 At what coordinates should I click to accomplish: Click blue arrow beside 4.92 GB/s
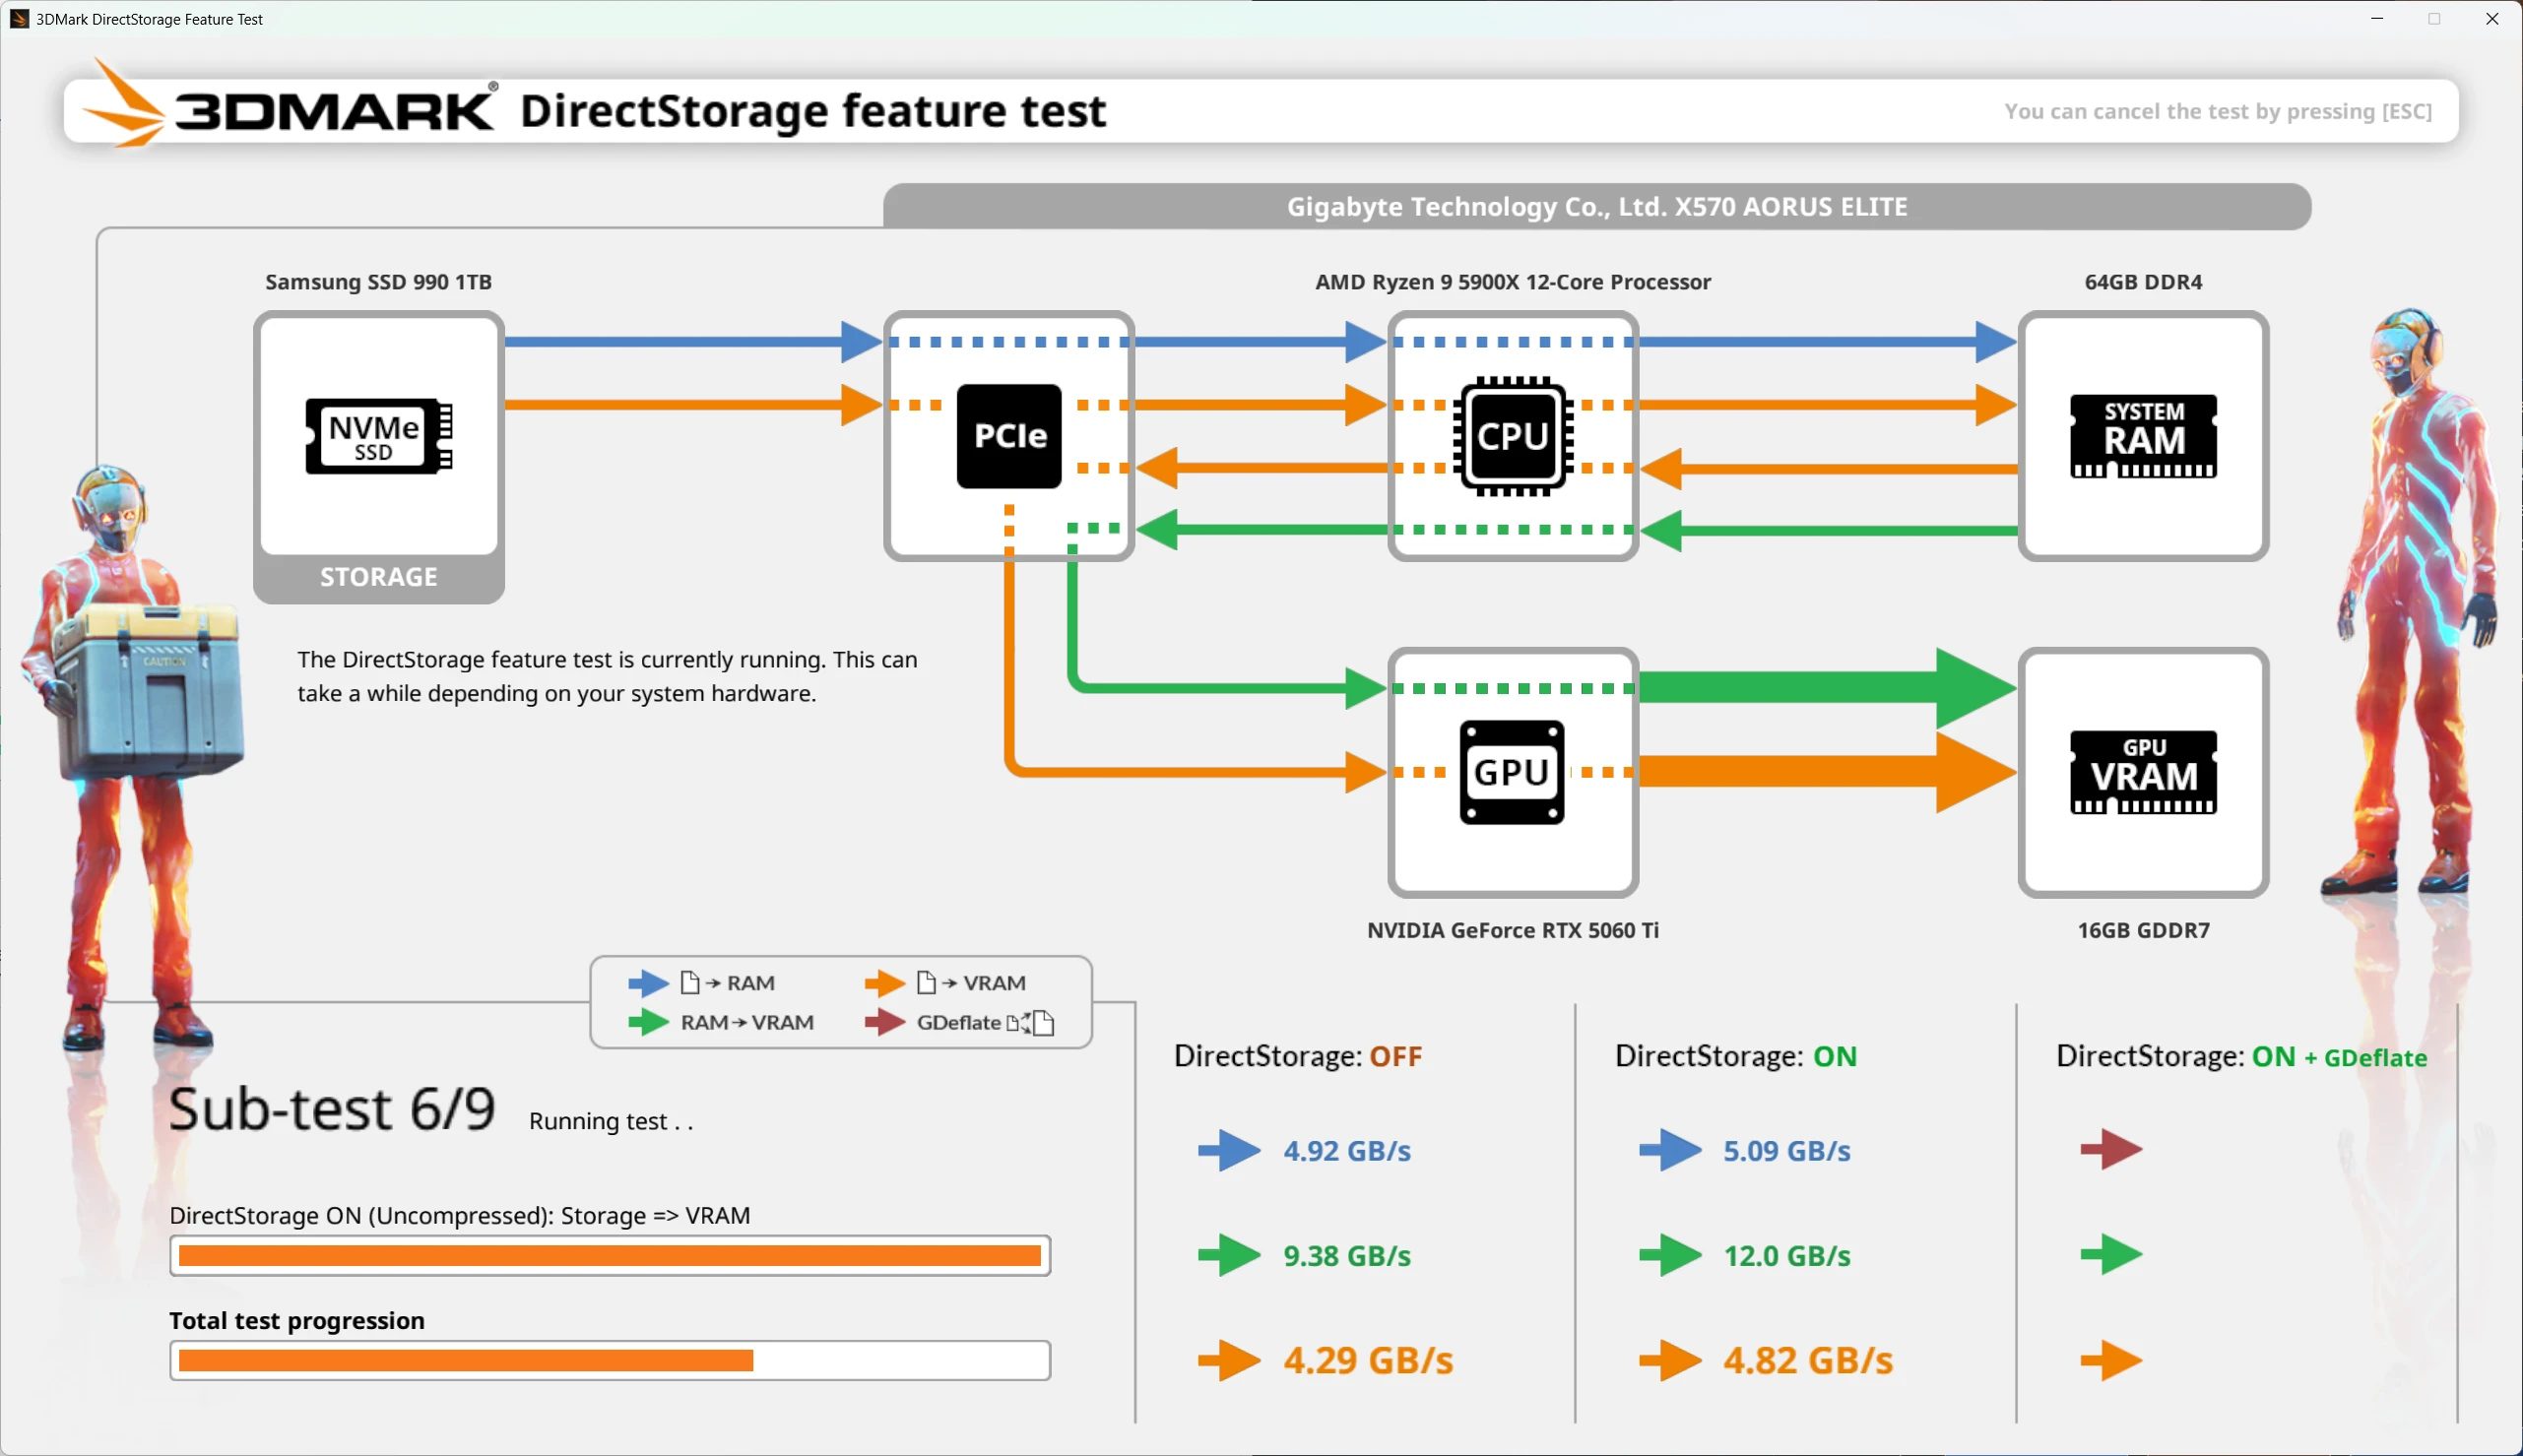pos(1229,1150)
